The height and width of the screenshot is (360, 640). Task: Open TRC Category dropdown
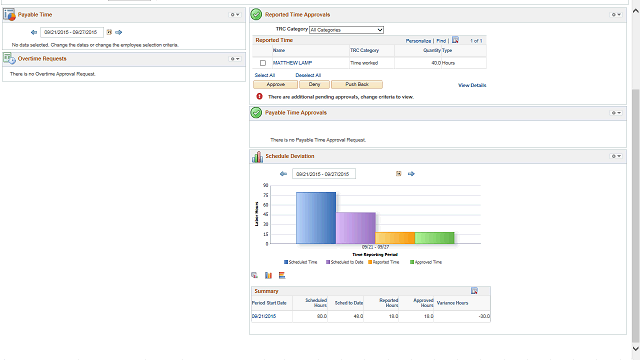coord(346,30)
